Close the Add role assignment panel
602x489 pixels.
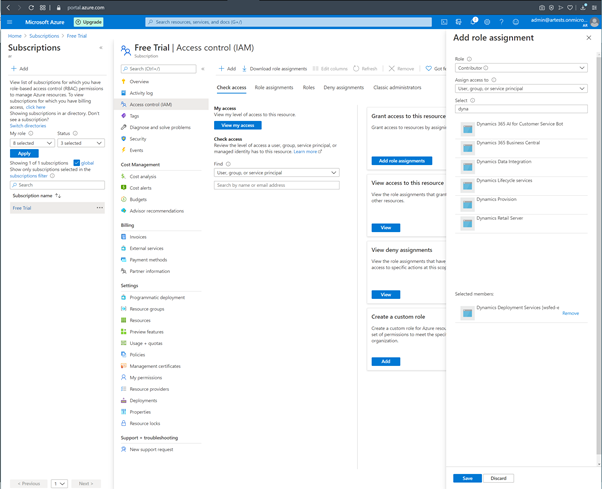590,39
